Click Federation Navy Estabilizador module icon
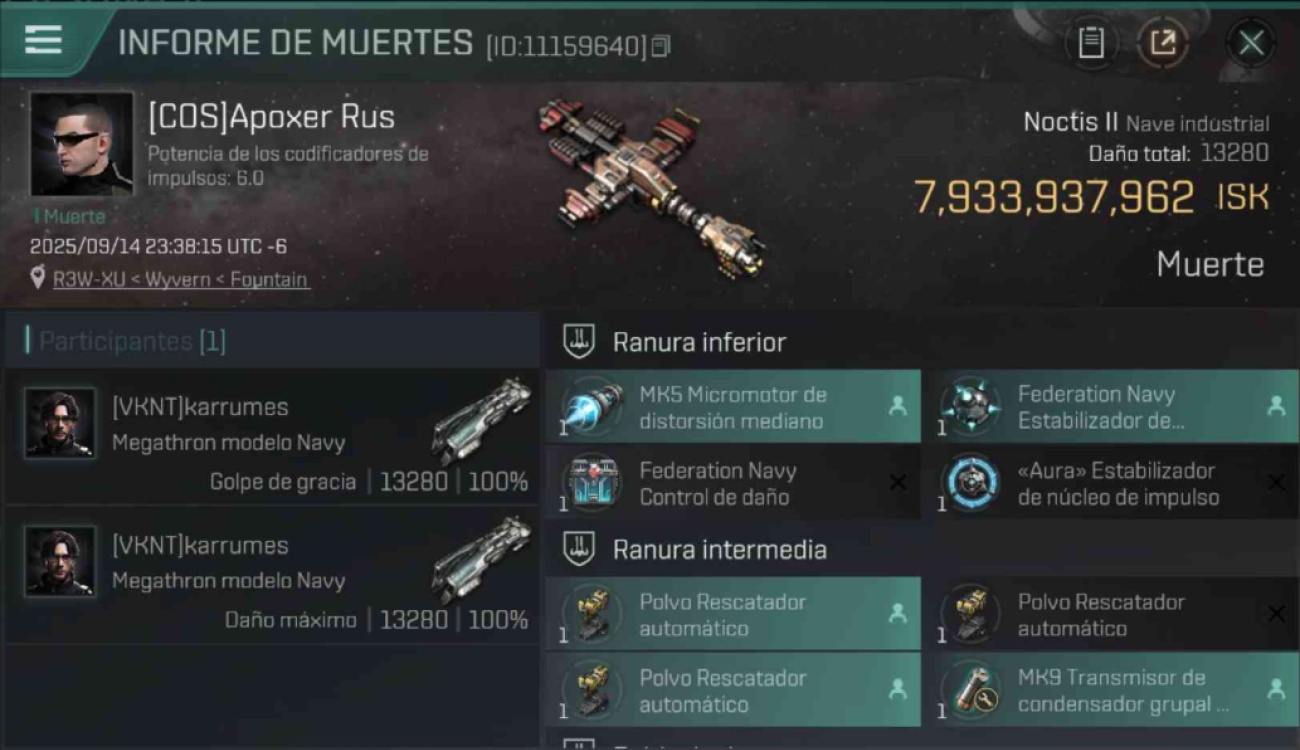Viewport: 1300px width, 750px height. 971,407
